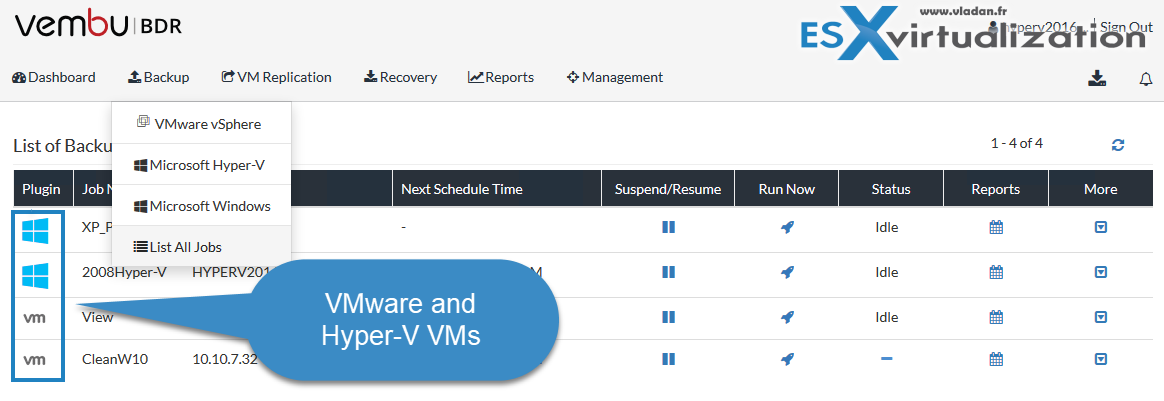1164x401 pixels.
Task: Click the 2008Hyper-V job name
Action: pos(124,272)
